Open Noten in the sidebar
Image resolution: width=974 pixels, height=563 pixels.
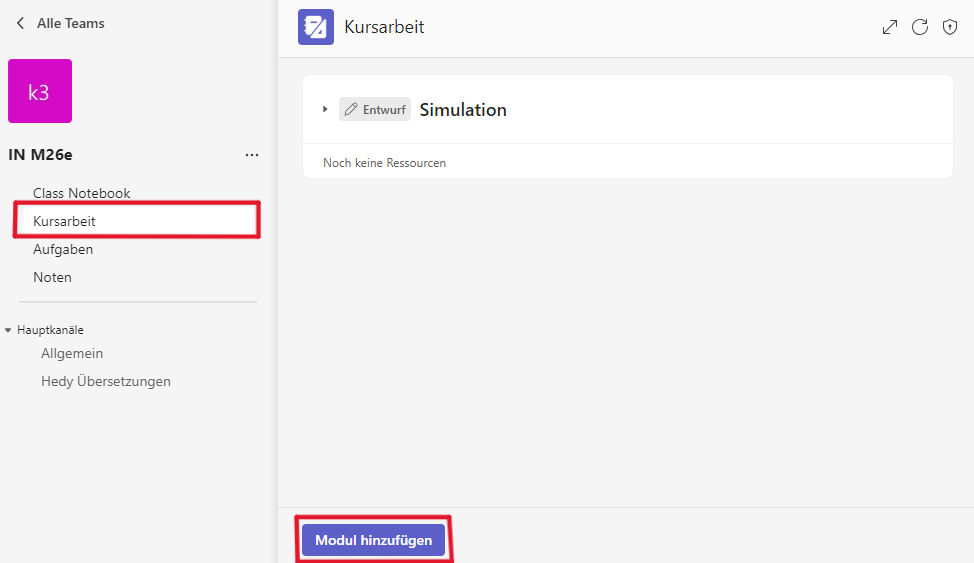(x=52, y=277)
